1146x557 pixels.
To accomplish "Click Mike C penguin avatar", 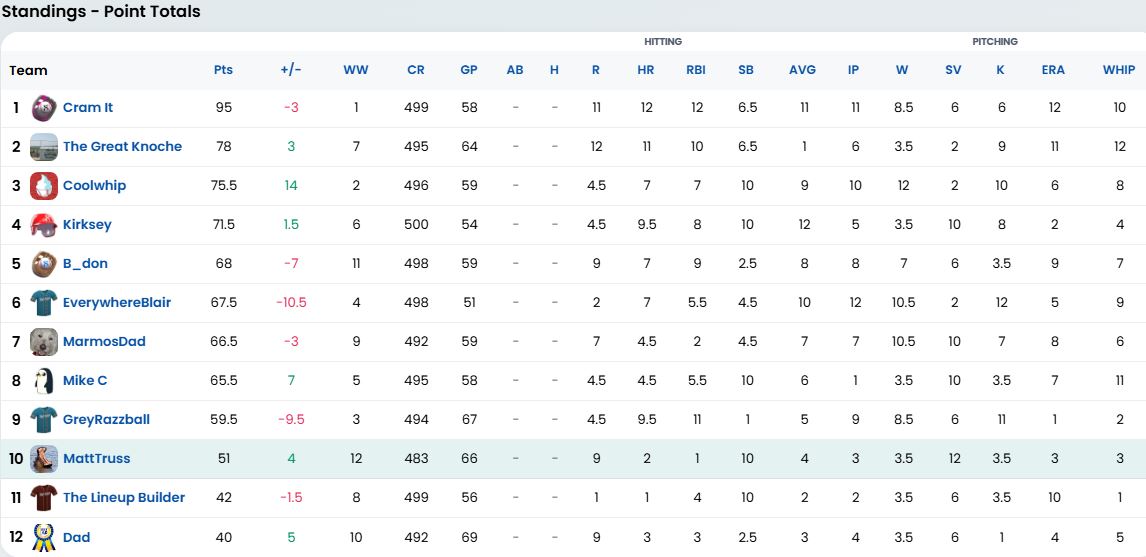I will [x=44, y=381].
